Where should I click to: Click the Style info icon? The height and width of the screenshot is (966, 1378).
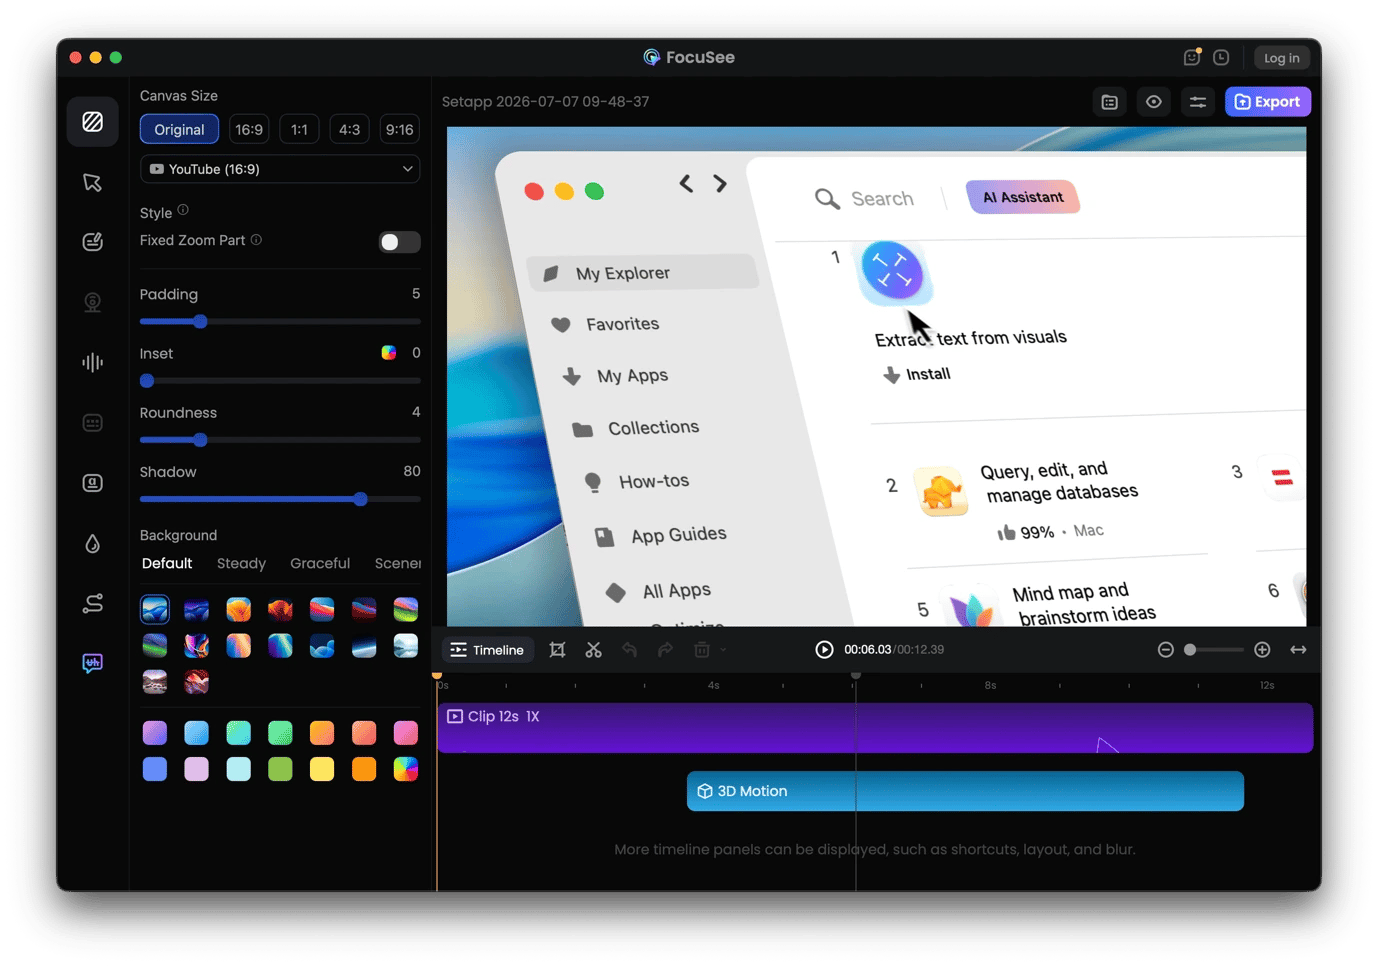click(183, 210)
